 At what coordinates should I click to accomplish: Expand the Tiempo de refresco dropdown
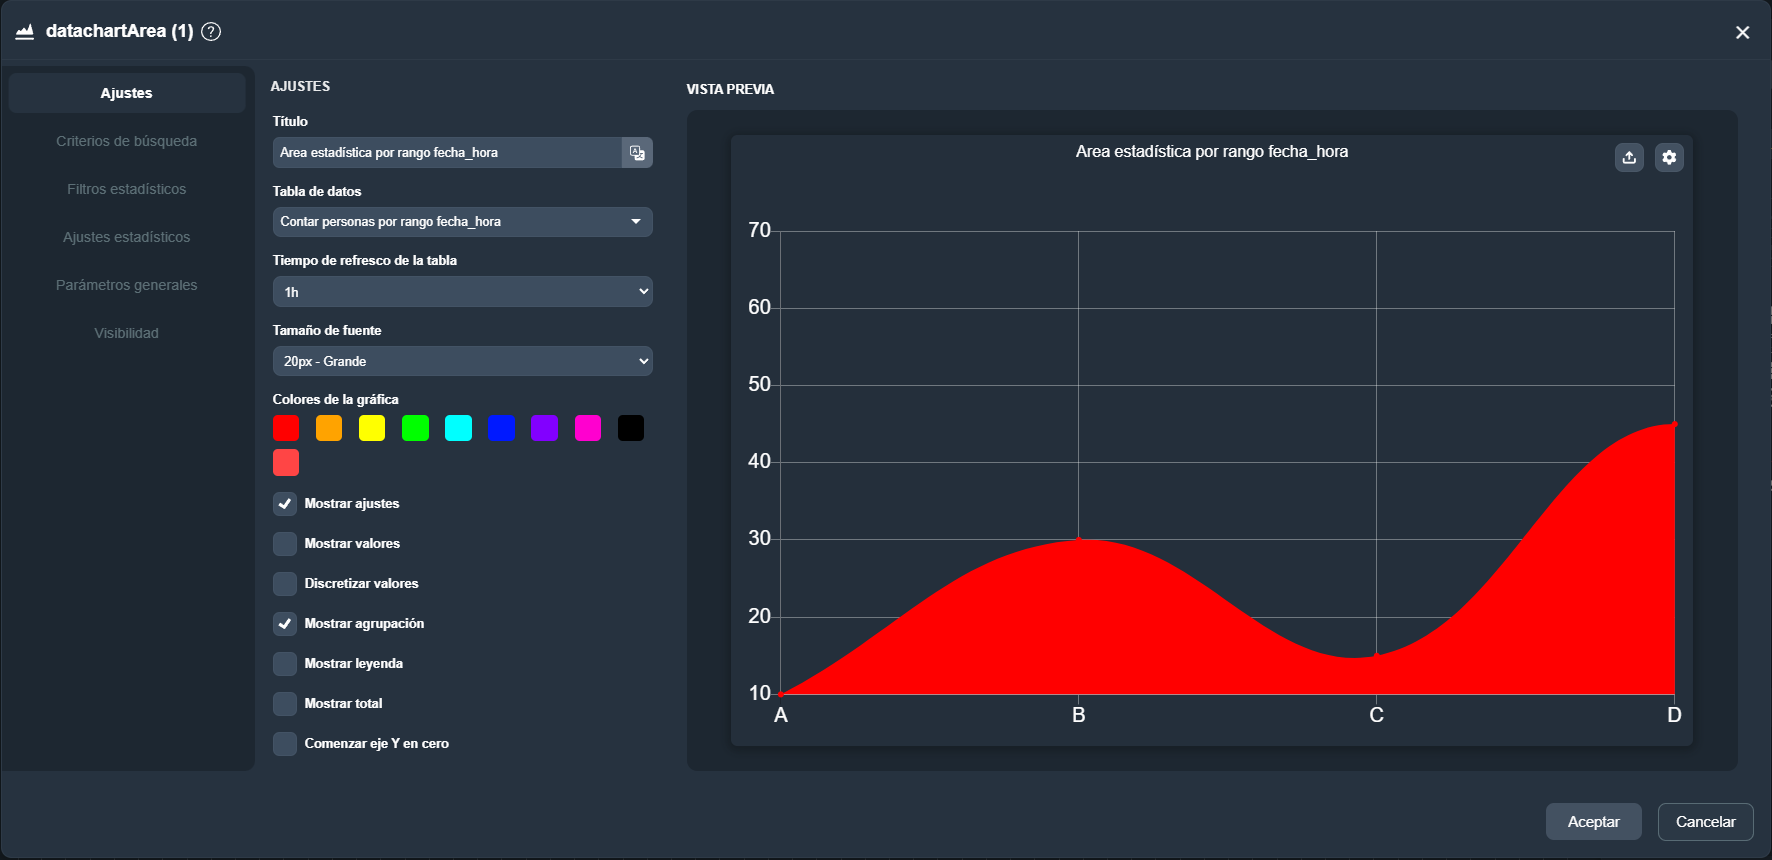(462, 292)
